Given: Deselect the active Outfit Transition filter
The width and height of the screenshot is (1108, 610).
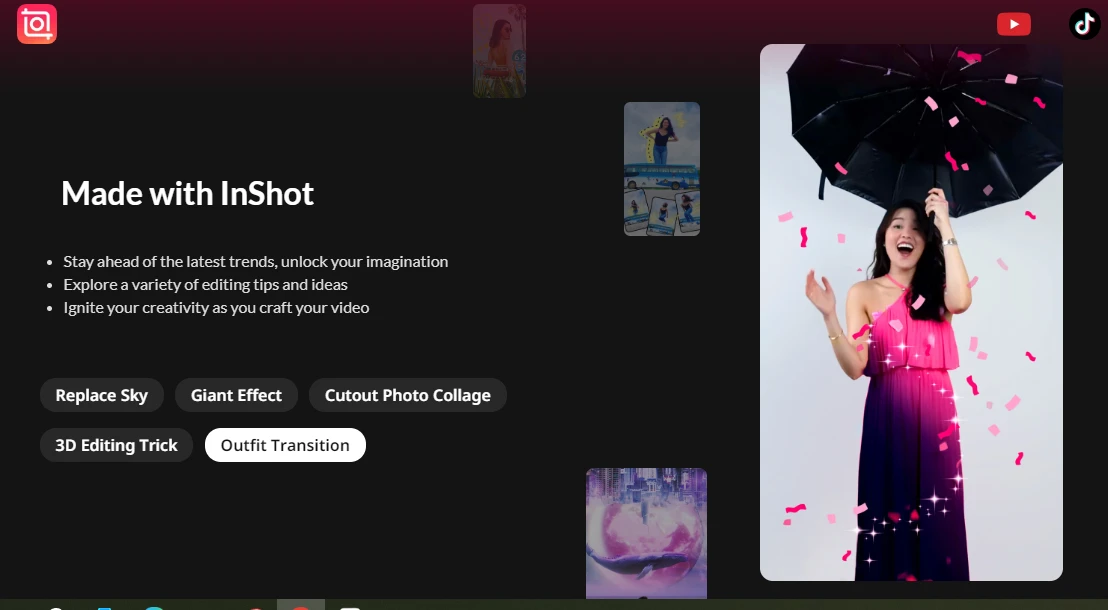Looking at the screenshot, I should click(x=285, y=444).
